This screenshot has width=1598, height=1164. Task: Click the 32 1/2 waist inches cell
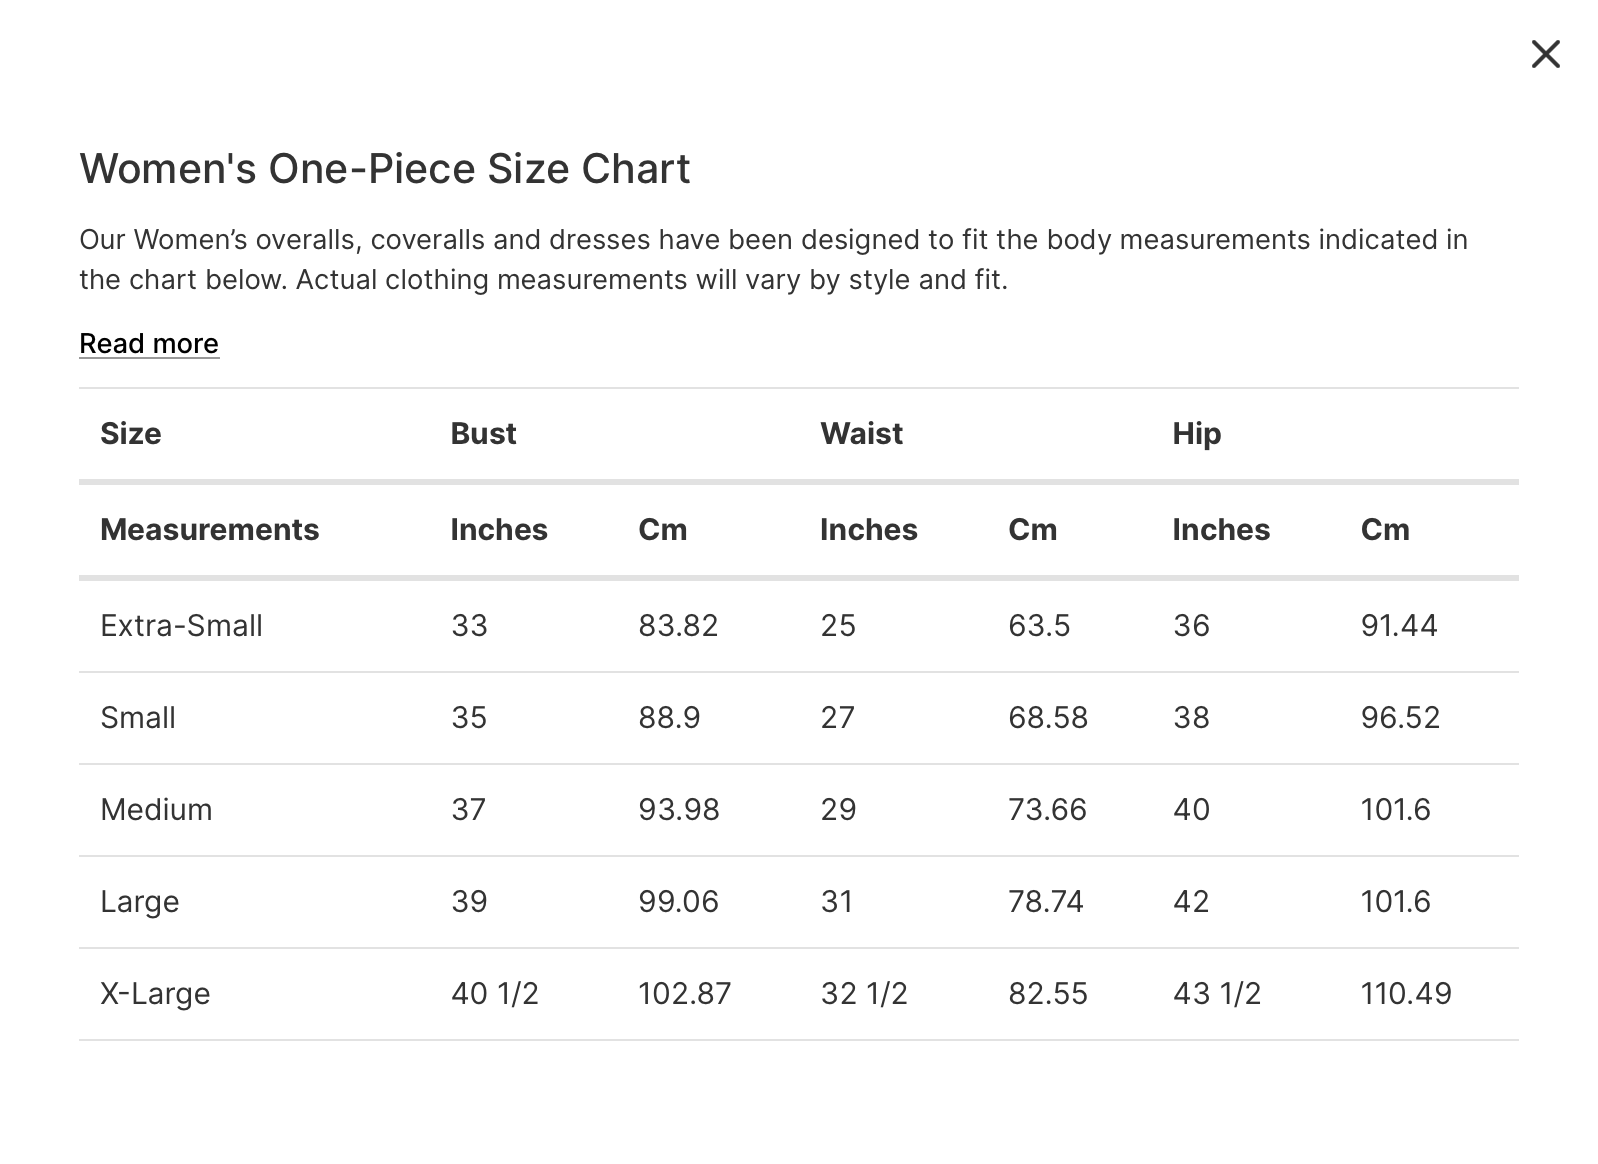864,994
